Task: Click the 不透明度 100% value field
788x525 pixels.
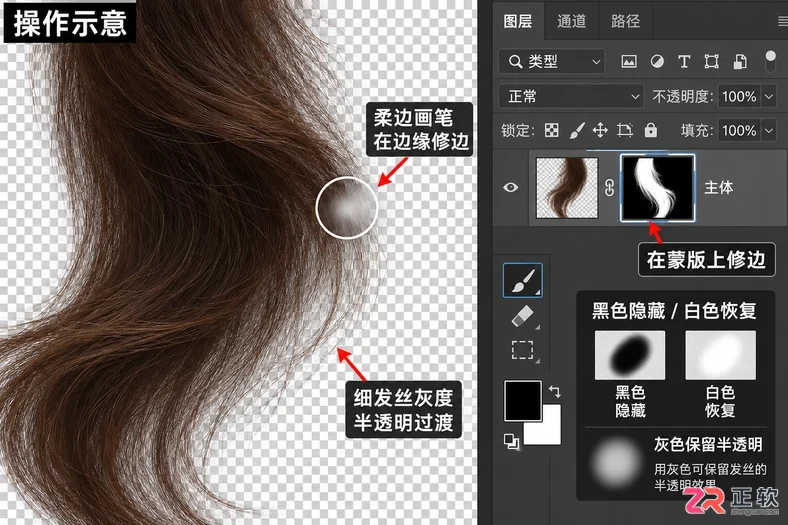Action: [739, 96]
